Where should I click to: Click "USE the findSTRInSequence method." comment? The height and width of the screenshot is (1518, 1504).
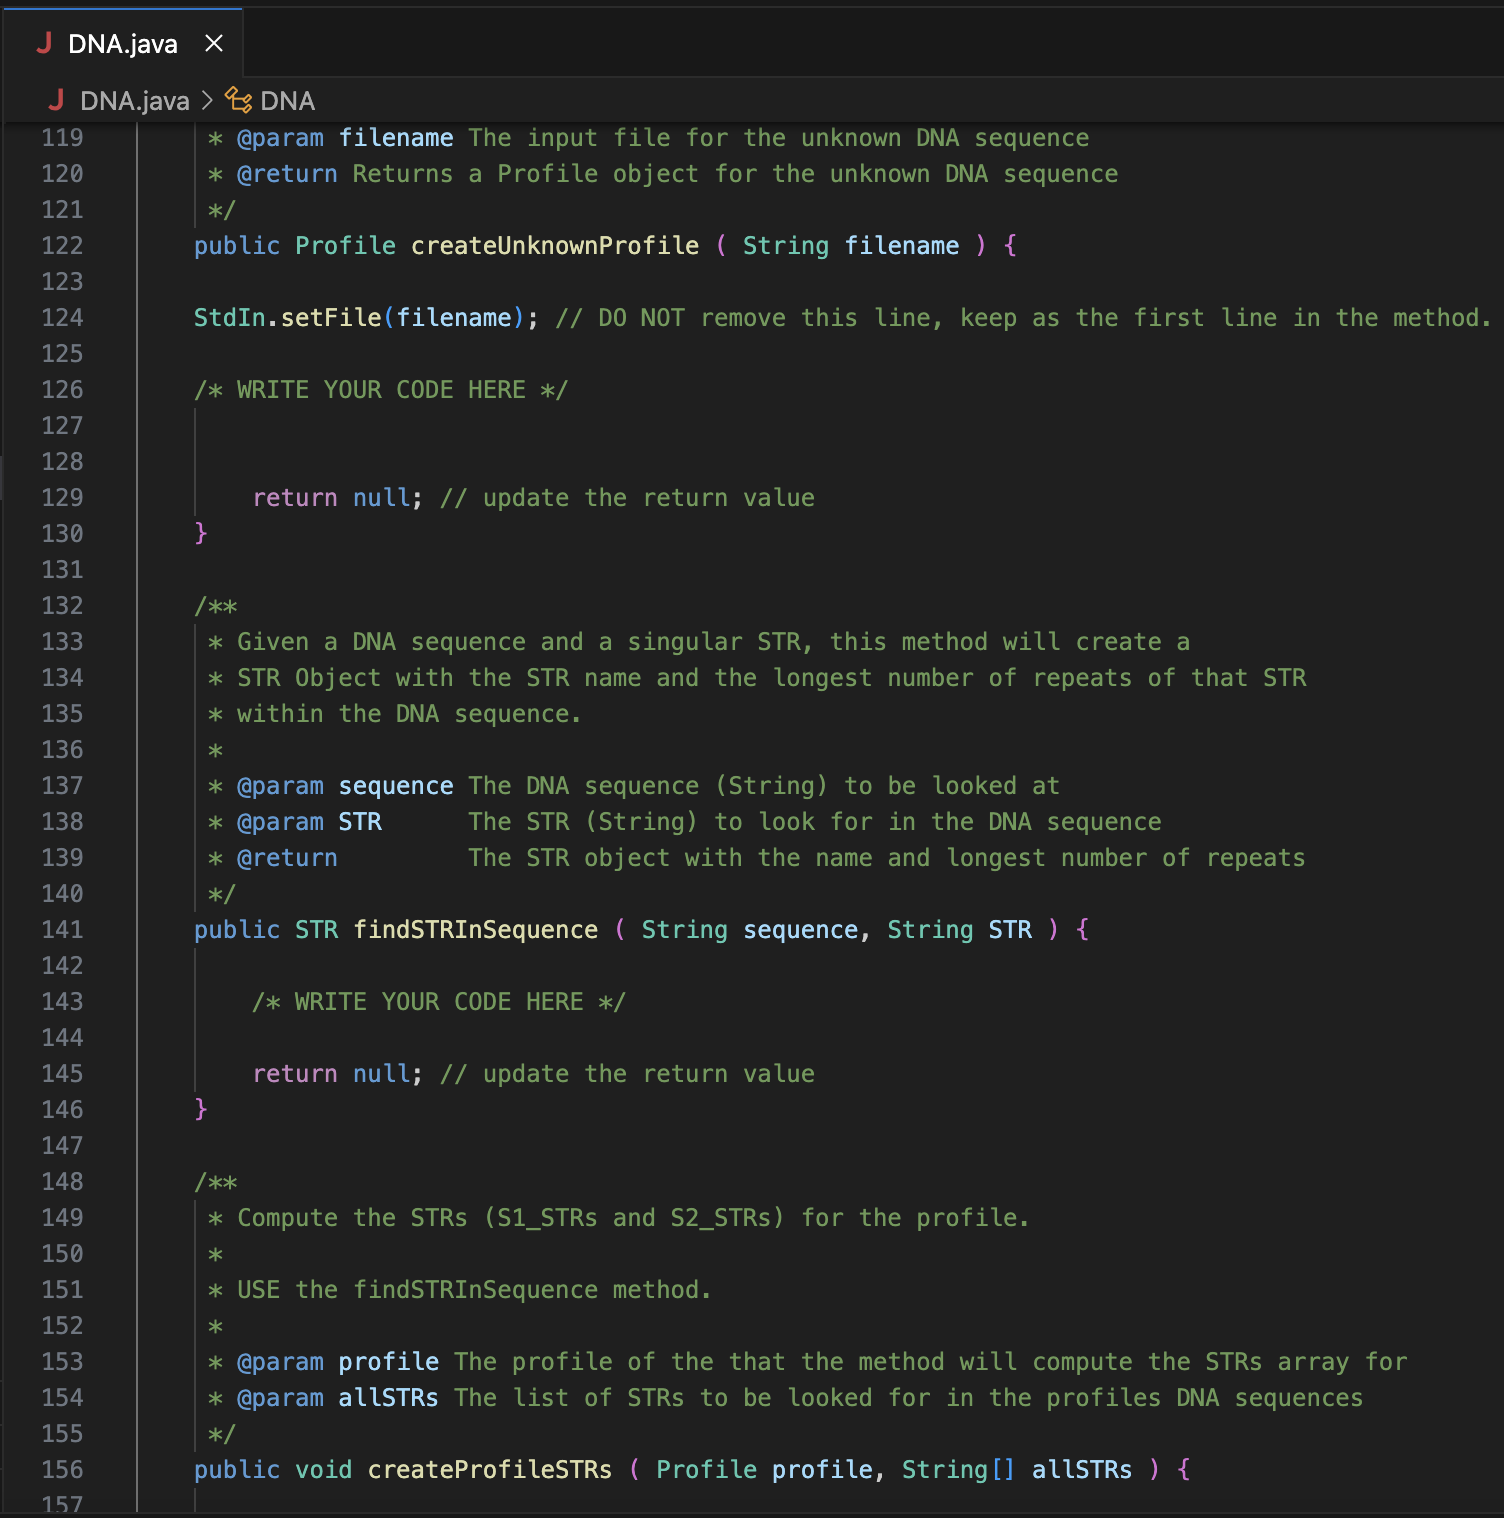tap(474, 1290)
